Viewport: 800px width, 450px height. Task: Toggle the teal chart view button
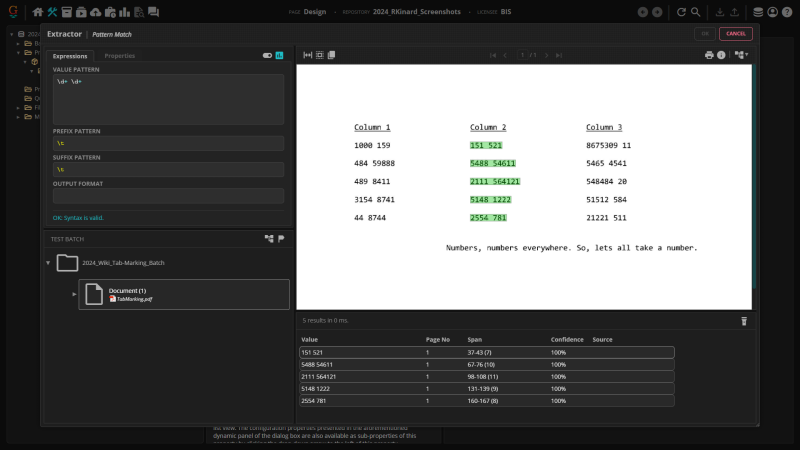[x=280, y=56]
